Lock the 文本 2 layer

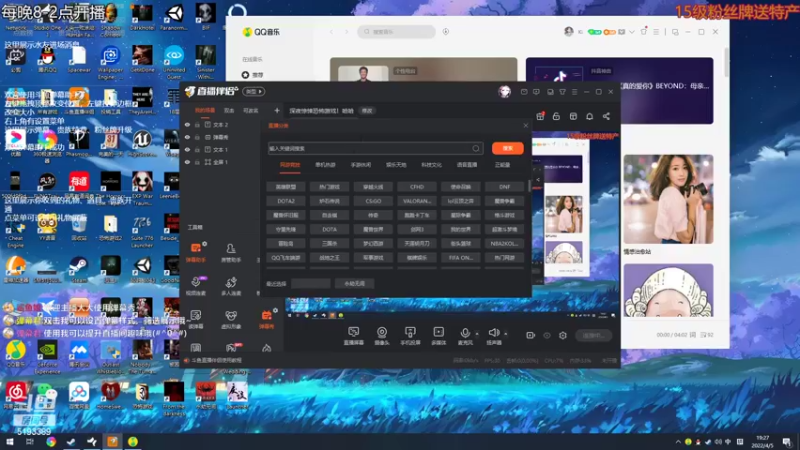197,124
